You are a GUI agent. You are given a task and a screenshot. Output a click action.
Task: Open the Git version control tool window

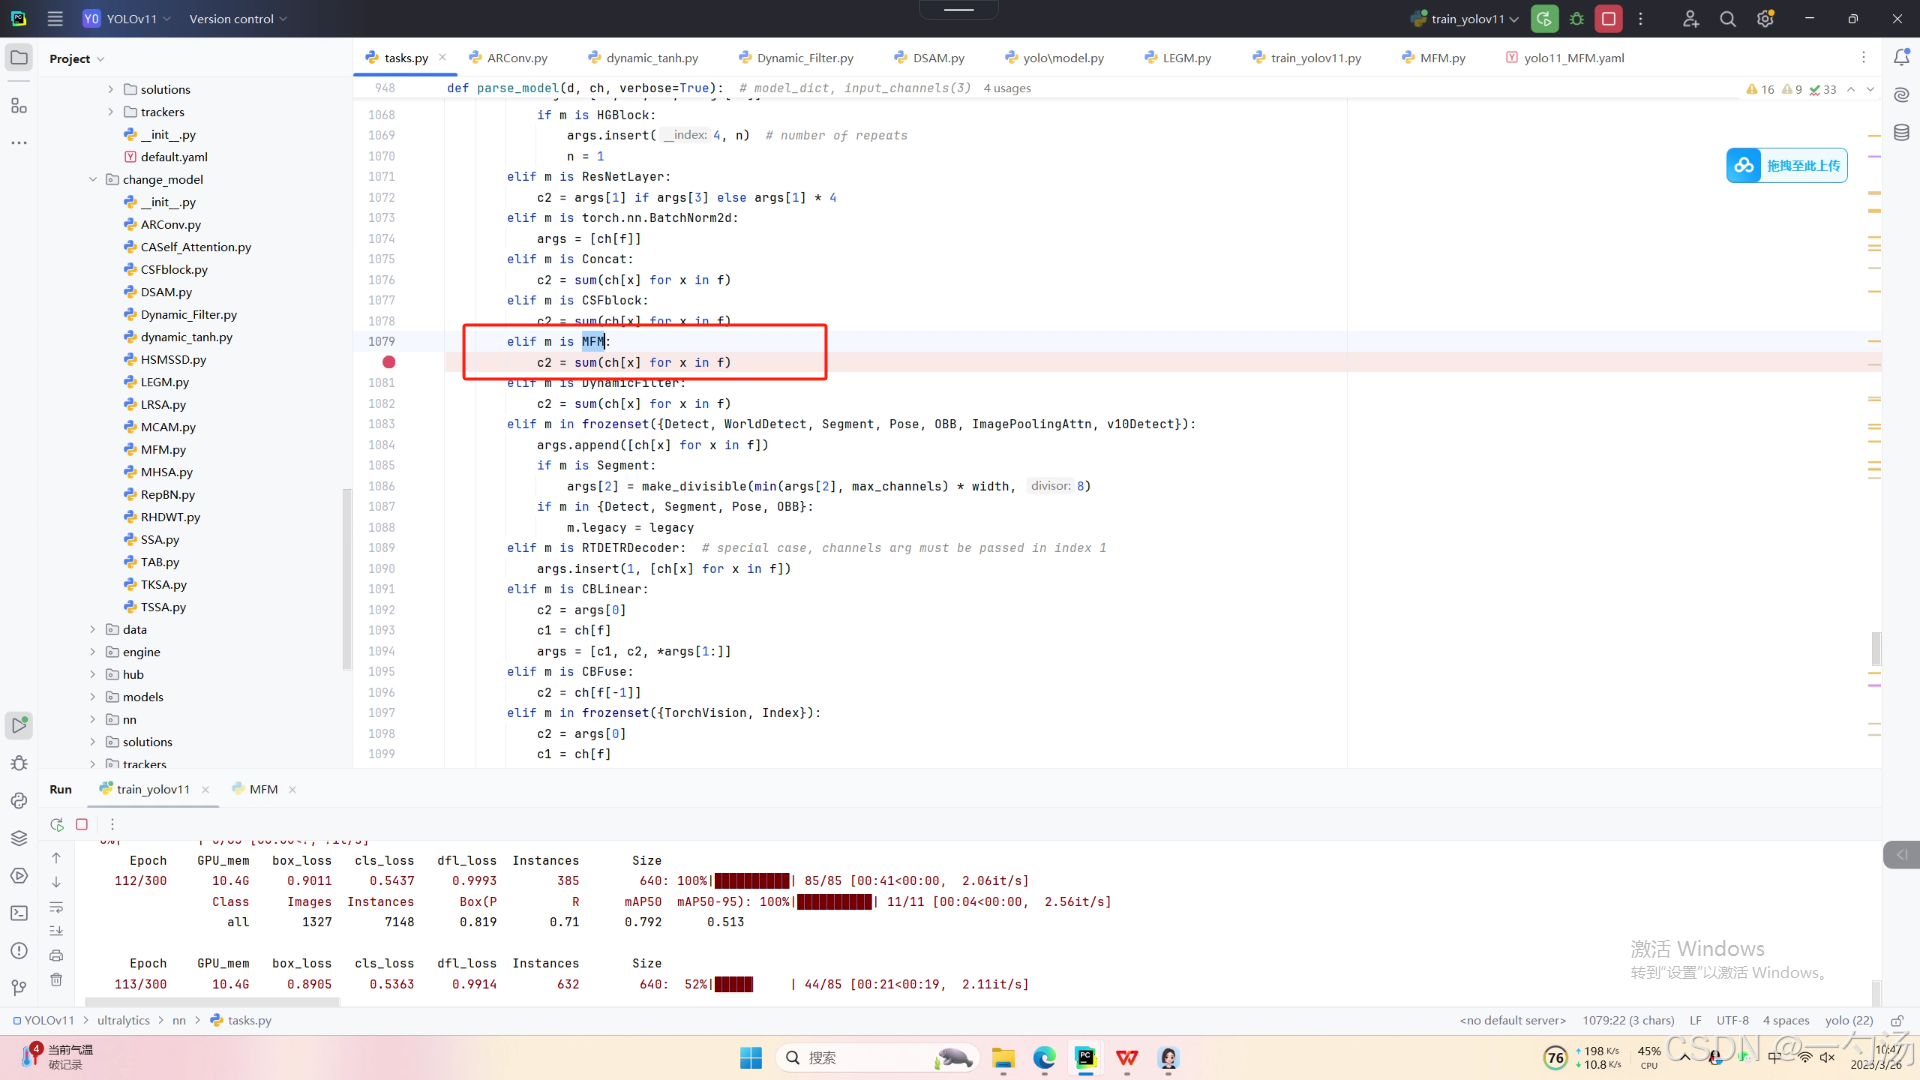pyautogui.click(x=19, y=988)
